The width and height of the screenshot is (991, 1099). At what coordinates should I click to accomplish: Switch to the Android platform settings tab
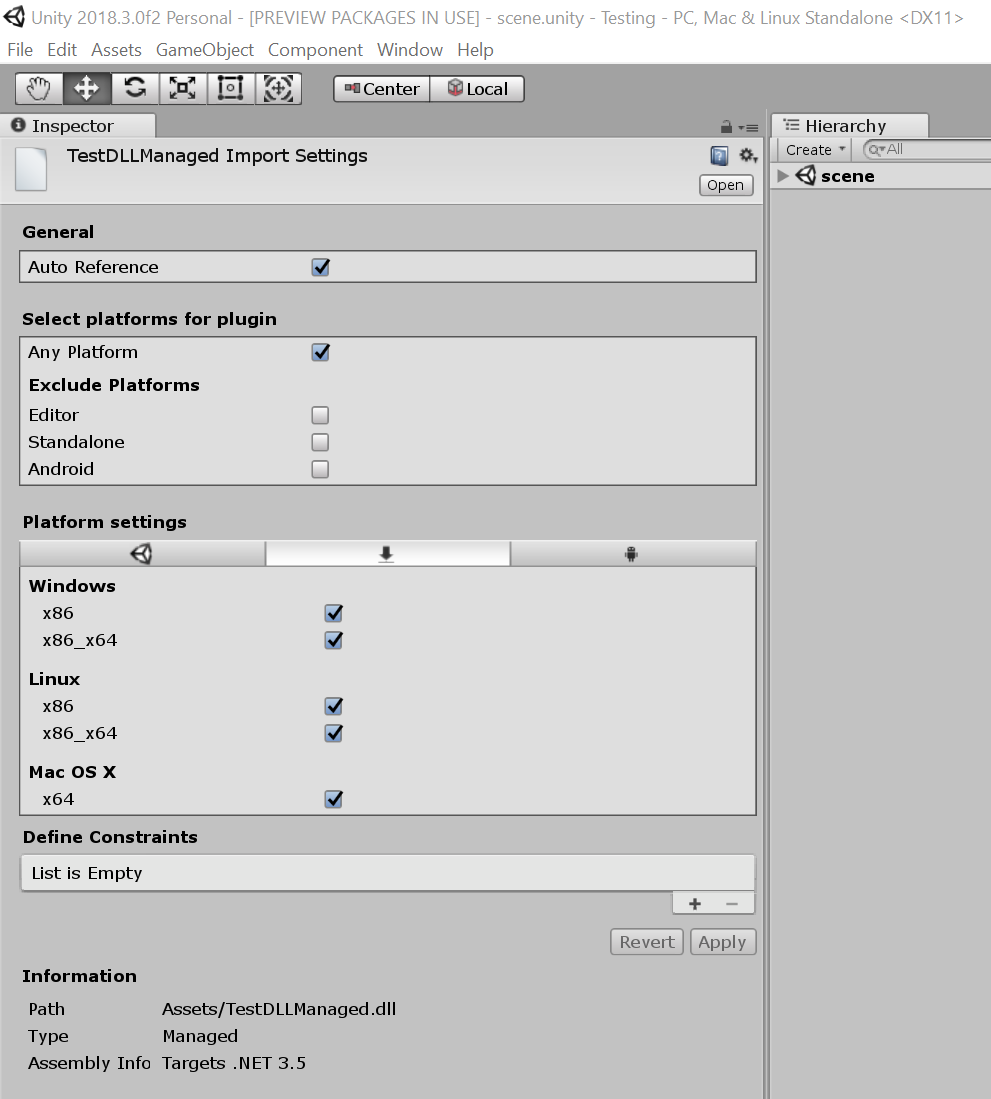633,554
